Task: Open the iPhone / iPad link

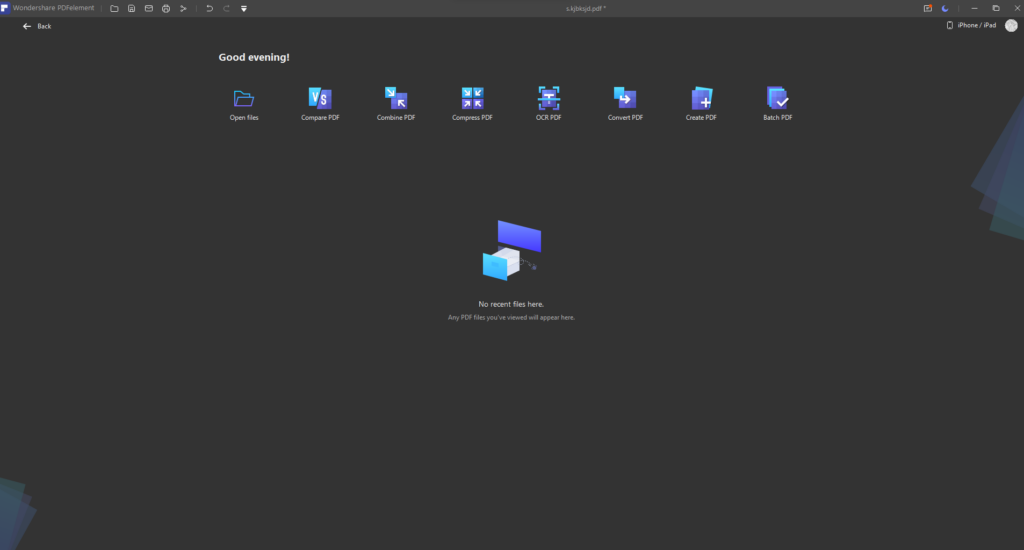Action: coord(971,25)
